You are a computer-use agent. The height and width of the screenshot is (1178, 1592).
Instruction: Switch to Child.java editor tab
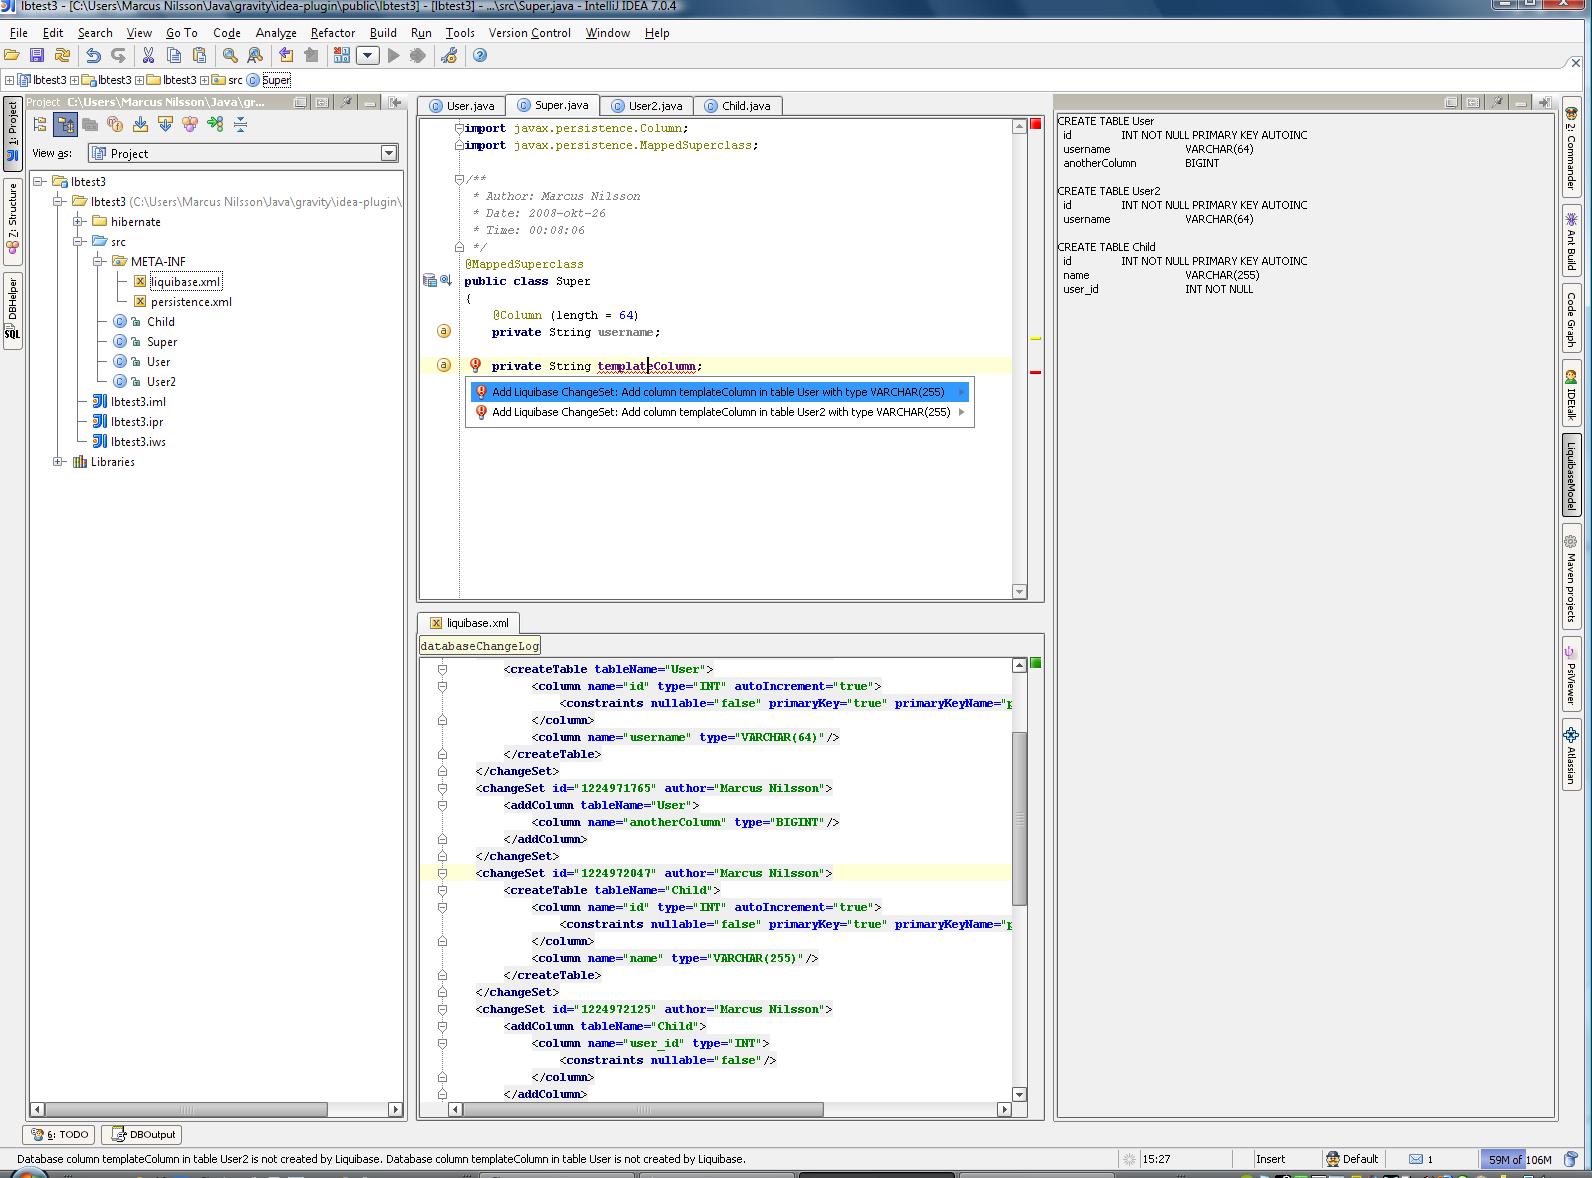(738, 106)
